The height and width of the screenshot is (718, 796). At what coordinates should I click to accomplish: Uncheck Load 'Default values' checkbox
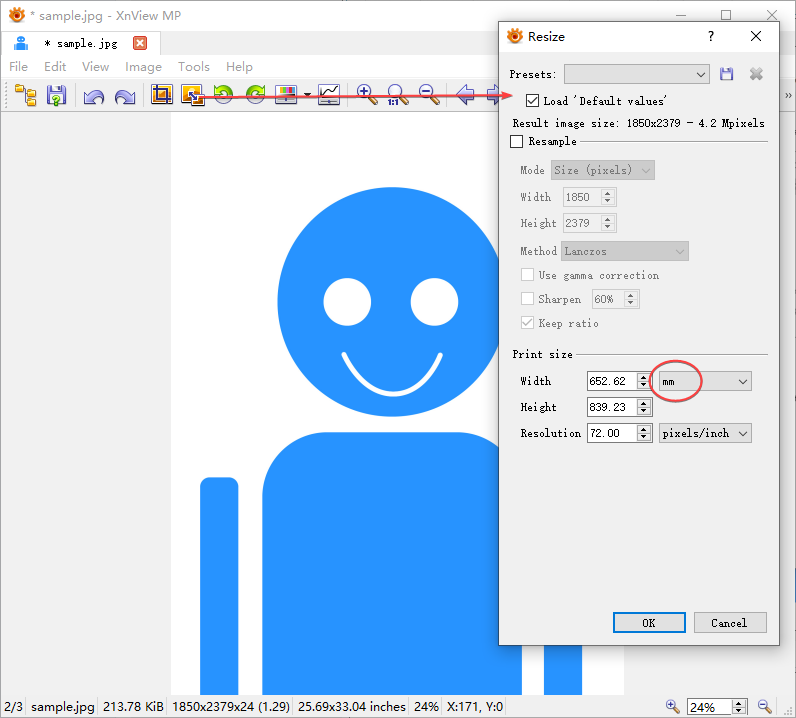pos(532,101)
